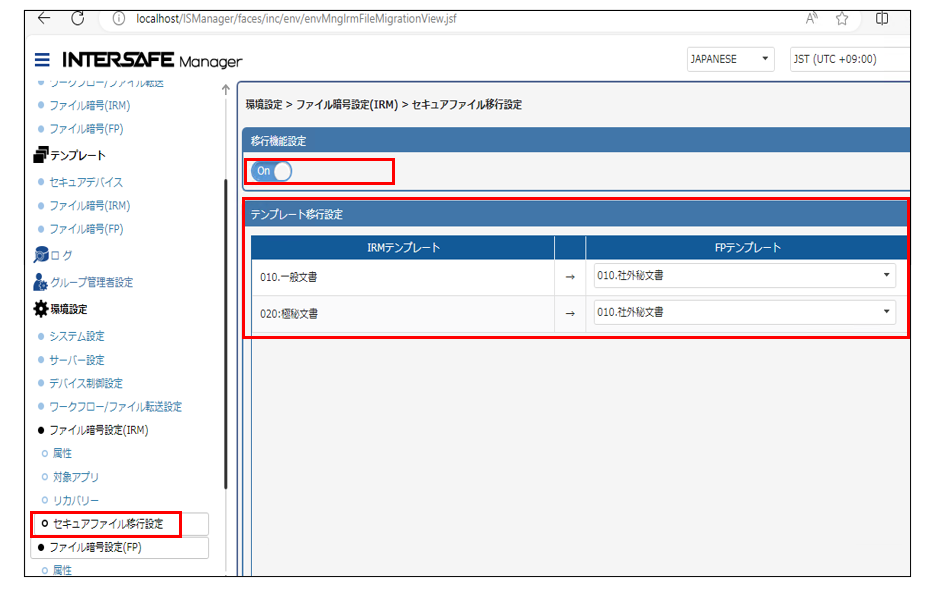Click the breadcrumb セキュアファイル移行設定 text
This screenshot has width=926, height=589.
pyautogui.click(x=467, y=105)
